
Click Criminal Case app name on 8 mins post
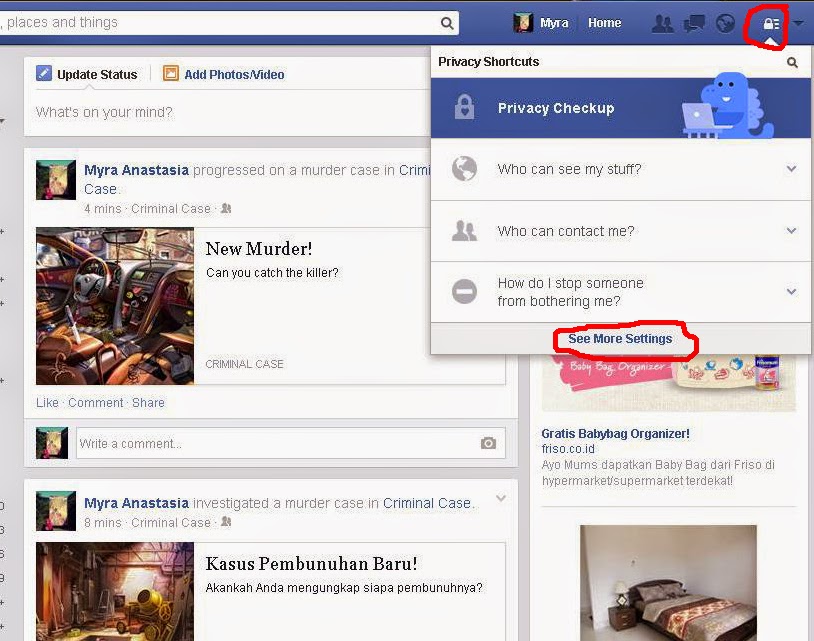pyautogui.click(x=170, y=522)
